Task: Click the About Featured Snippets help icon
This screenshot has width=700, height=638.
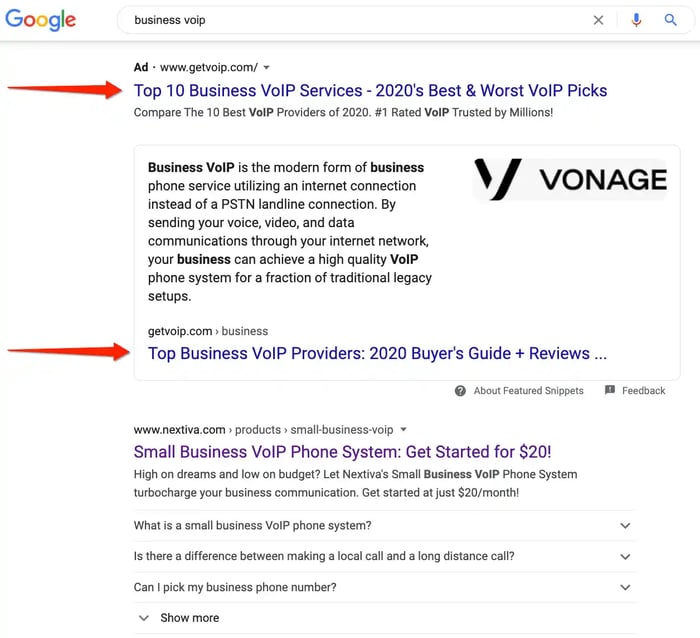Action: 460,391
